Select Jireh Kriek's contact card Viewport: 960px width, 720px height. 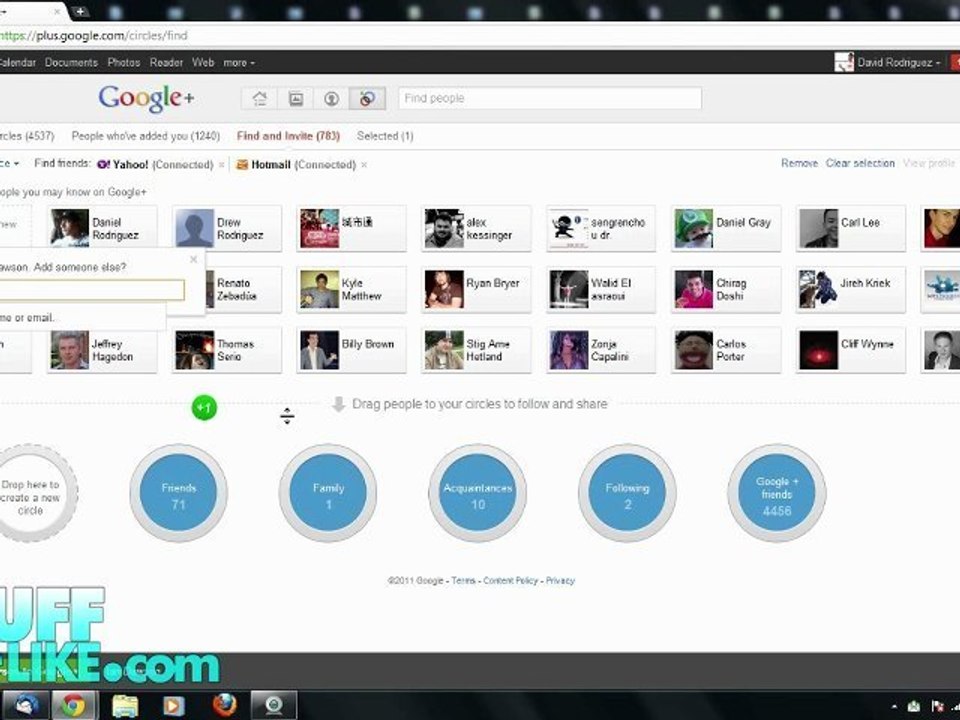[x=850, y=290]
